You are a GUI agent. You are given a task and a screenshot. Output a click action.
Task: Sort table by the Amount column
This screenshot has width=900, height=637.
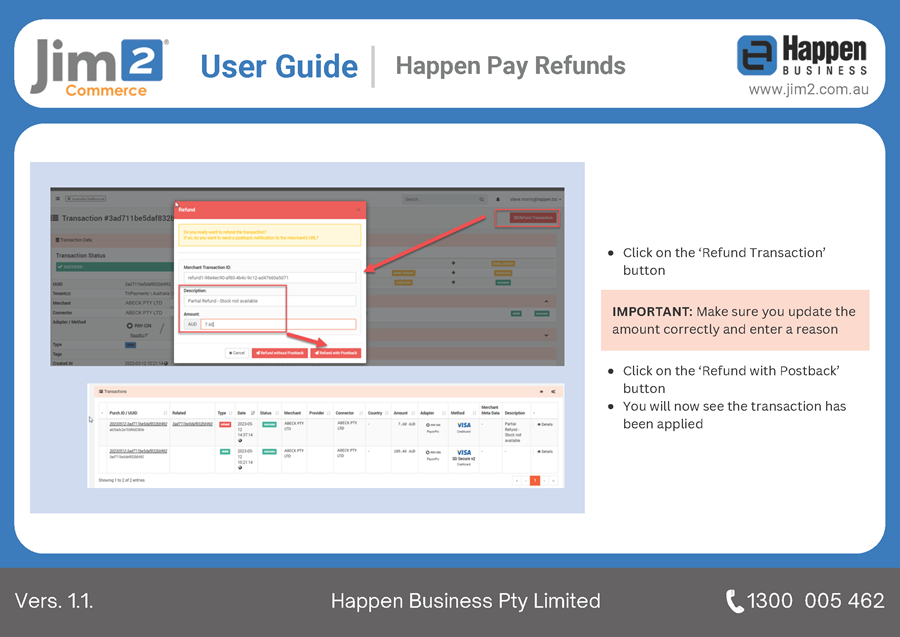point(404,413)
